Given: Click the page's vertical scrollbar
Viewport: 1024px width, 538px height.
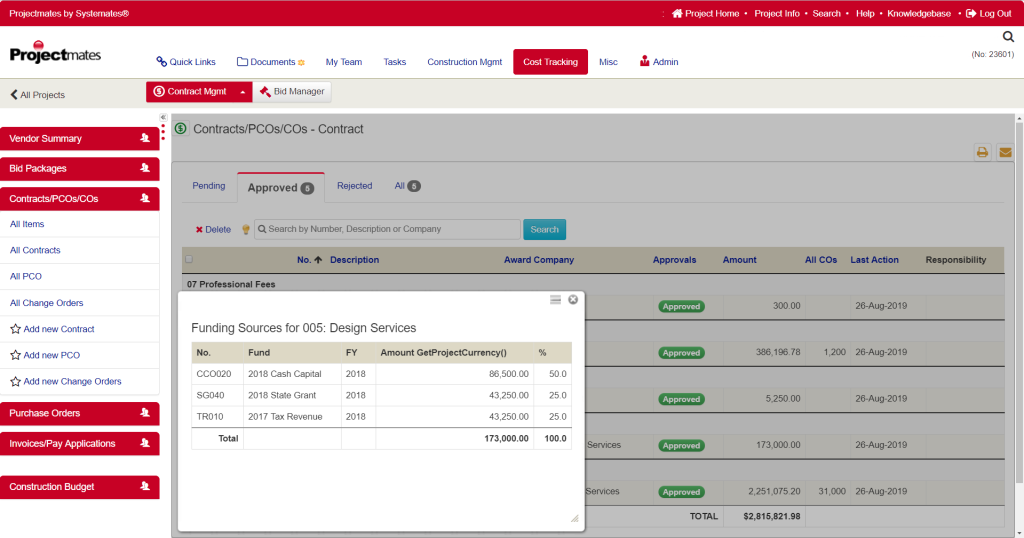Looking at the screenshot, I should coord(1019,300).
